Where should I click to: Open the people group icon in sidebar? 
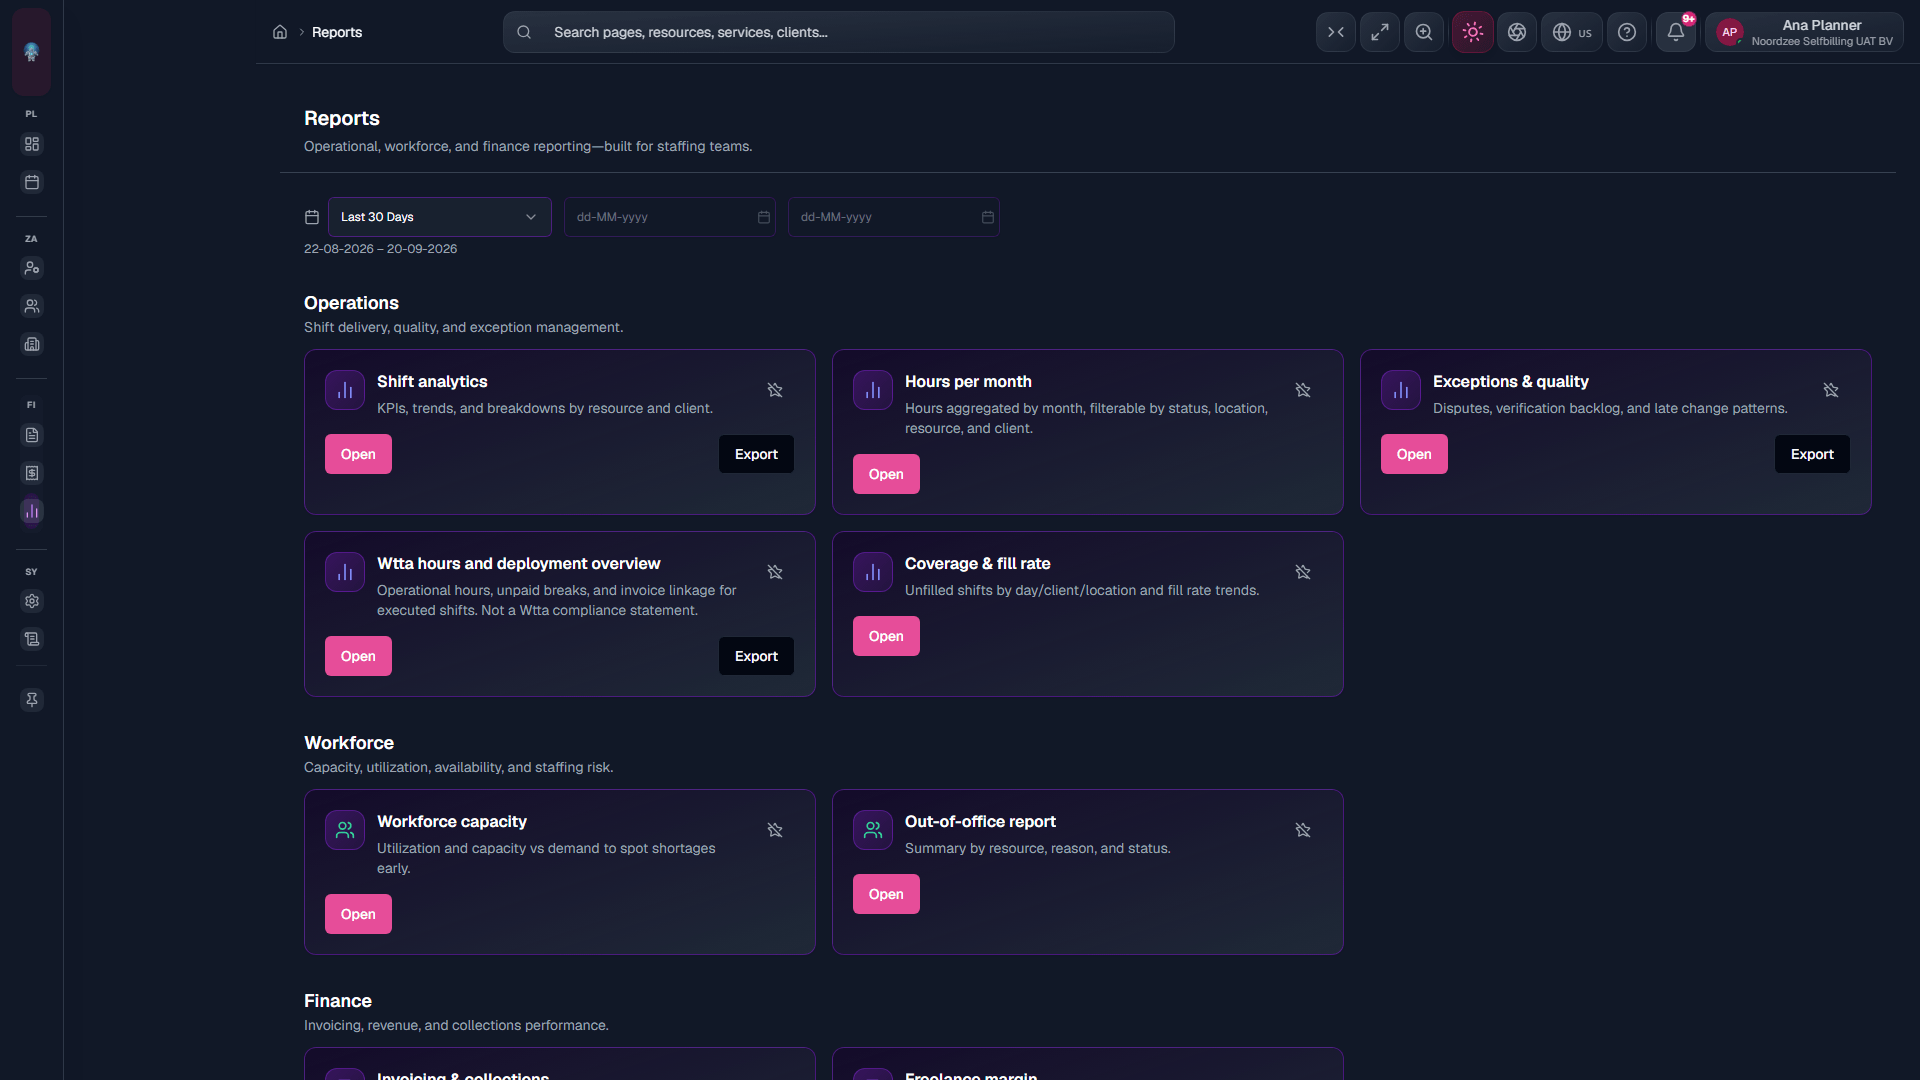[32, 306]
